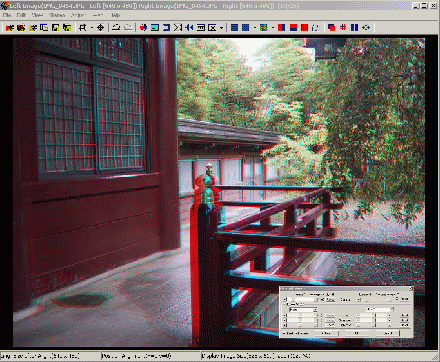Image resolution: width=440 pixels, height=362 pixels.
Task: Close the small adjustment dialog with its X
Action: tap(411, 289)
